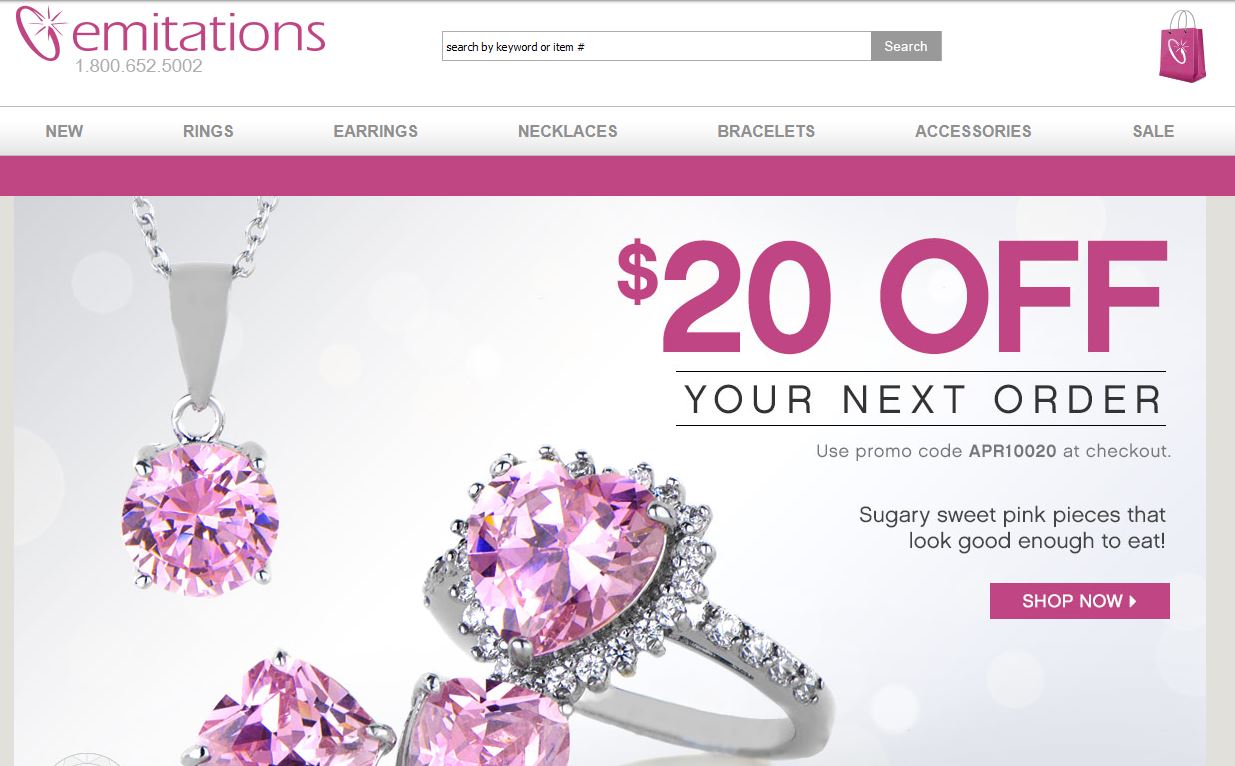The height and width of the screenshot is (766, 1235).
Task: Click the emitations brand name text
Action: coord(198,32)
